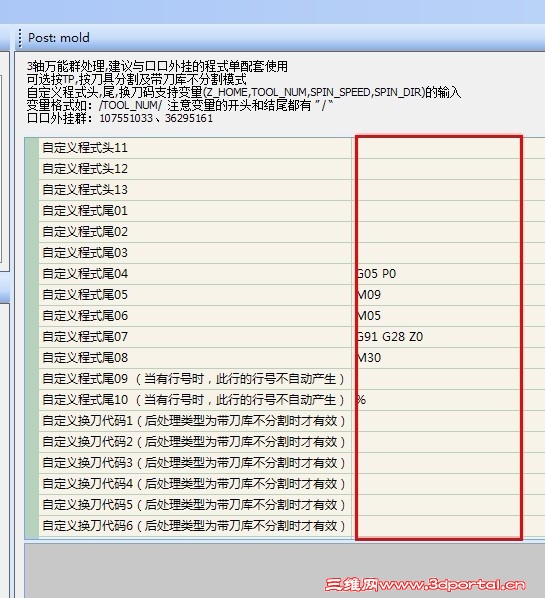Click the description line starting 3轴万能群处理
This screenshot has height=598, width=545.
tap(157, 66)
